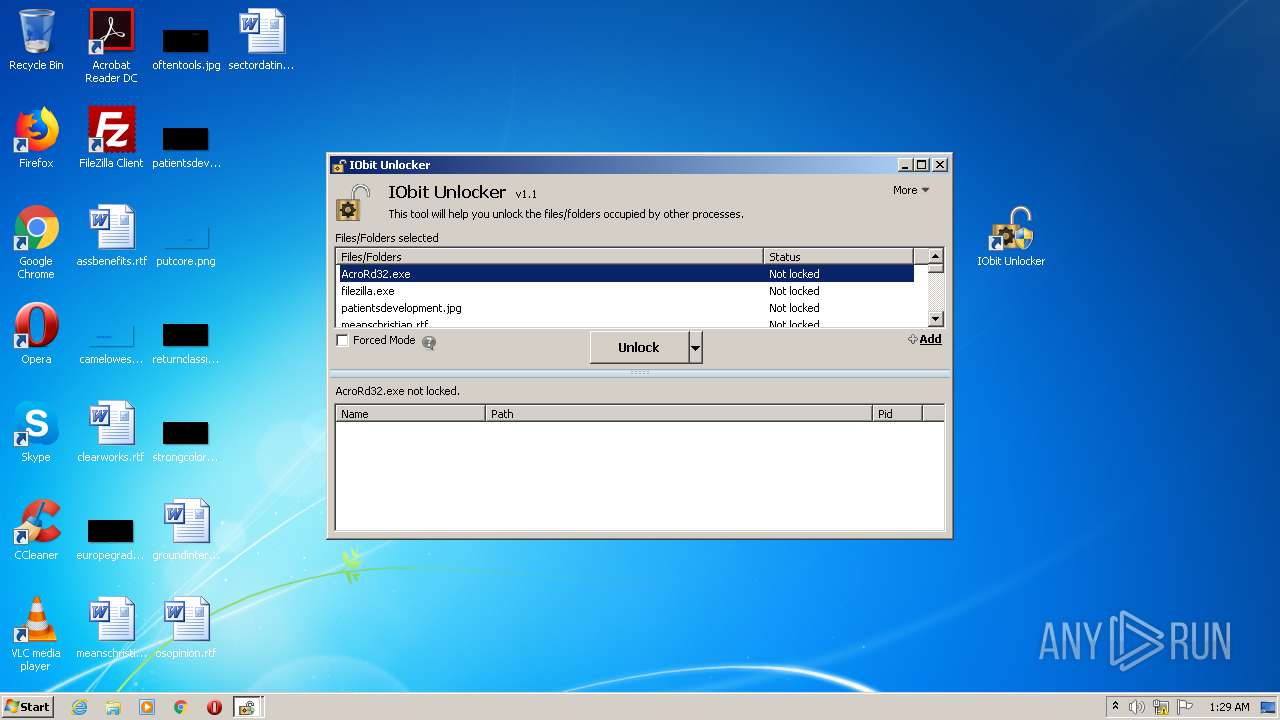Enable the Forced Mode checkbox
Image resolution: width=1280 pixels, height=720 pixels.
tap(343, 341)
